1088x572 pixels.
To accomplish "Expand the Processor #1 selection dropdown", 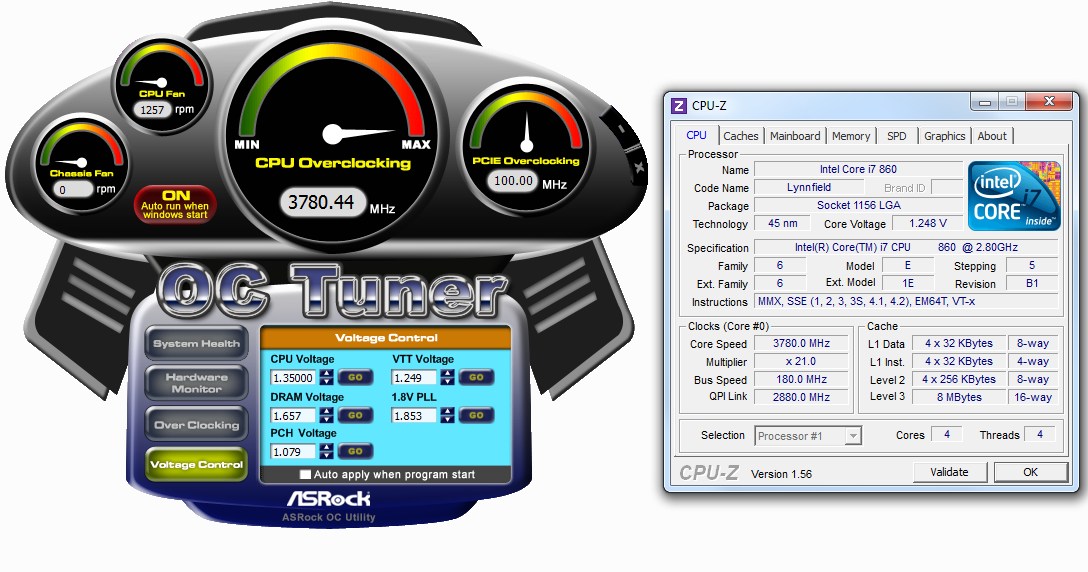I will (x=853, y=436).
